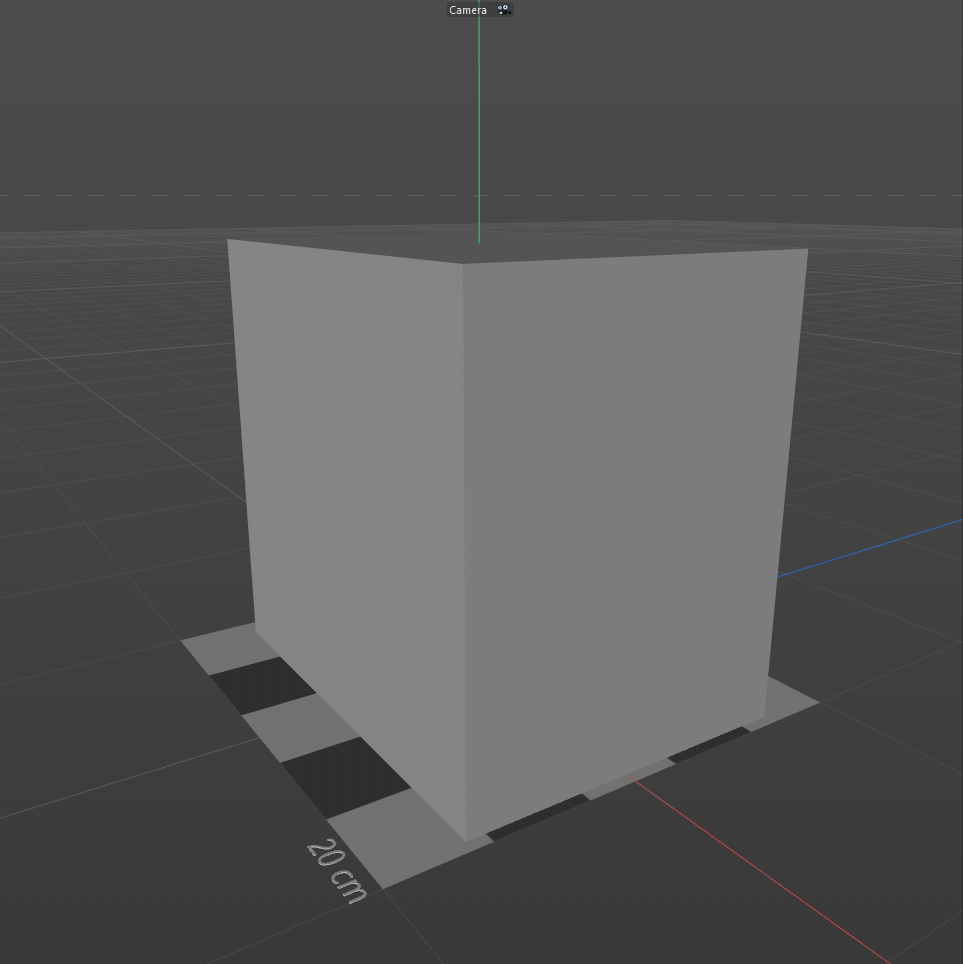
Task: Select the cube's bottom front corner point
Action: (466, 840)
